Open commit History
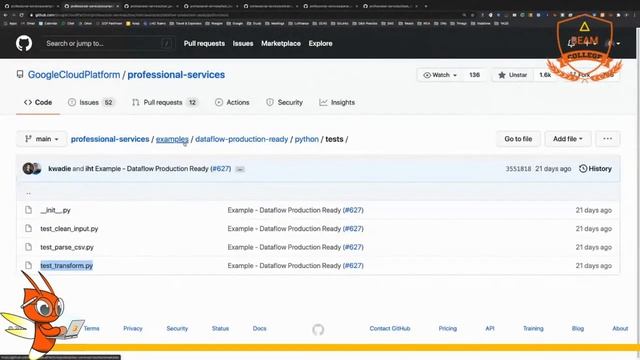This screenshot has width=640, height=360. pyautogui.click(x=595, y=169)
